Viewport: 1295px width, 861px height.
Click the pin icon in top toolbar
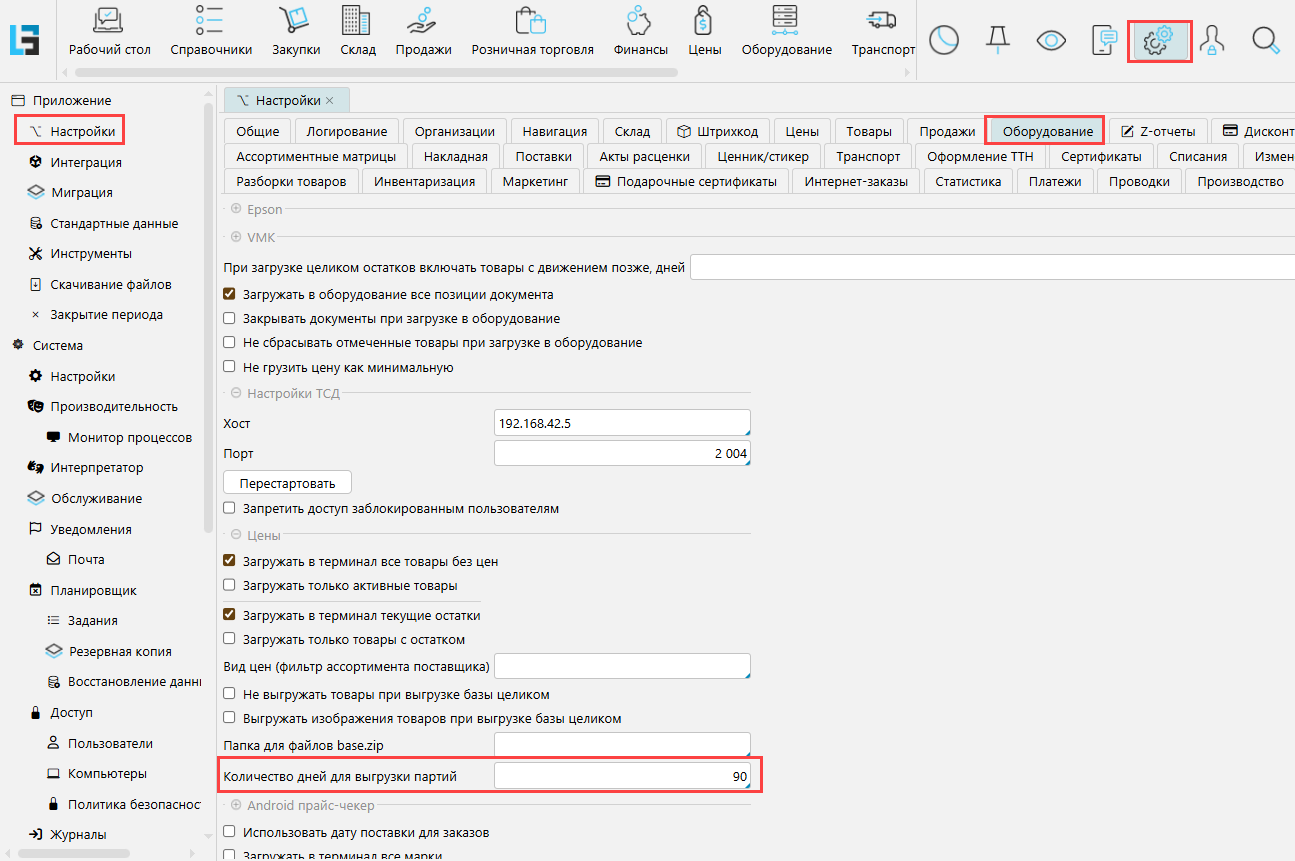pos(997,40)
